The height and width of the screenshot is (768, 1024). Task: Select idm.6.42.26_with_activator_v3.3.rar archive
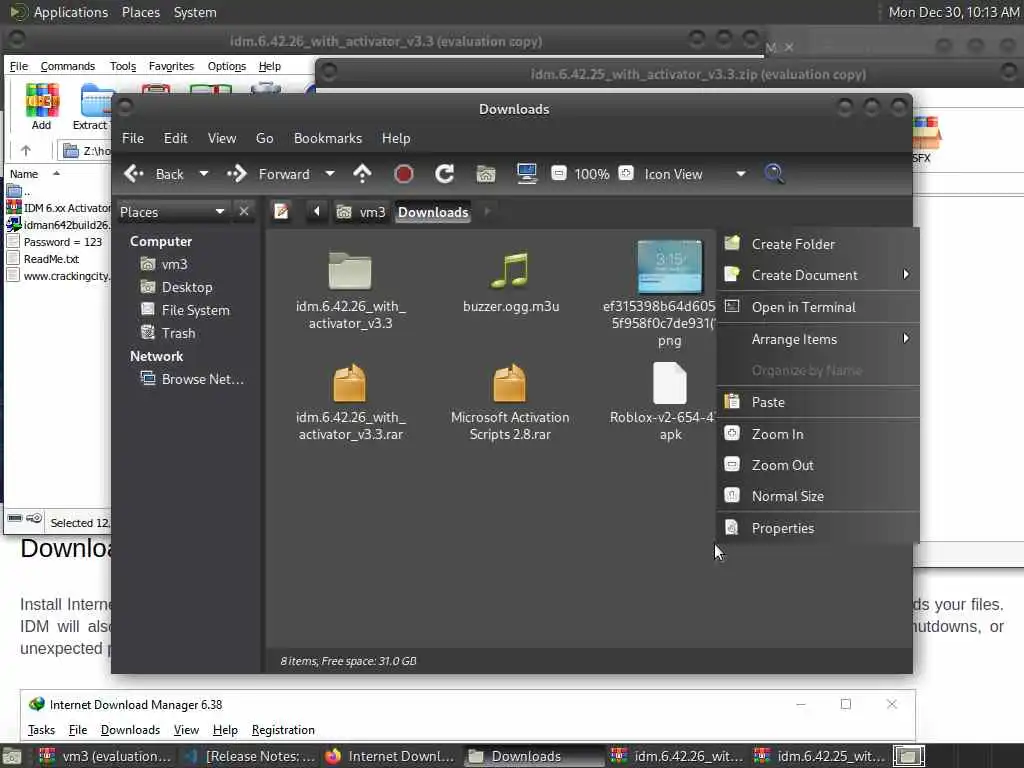pyautogui.click(x=350, y=402)
